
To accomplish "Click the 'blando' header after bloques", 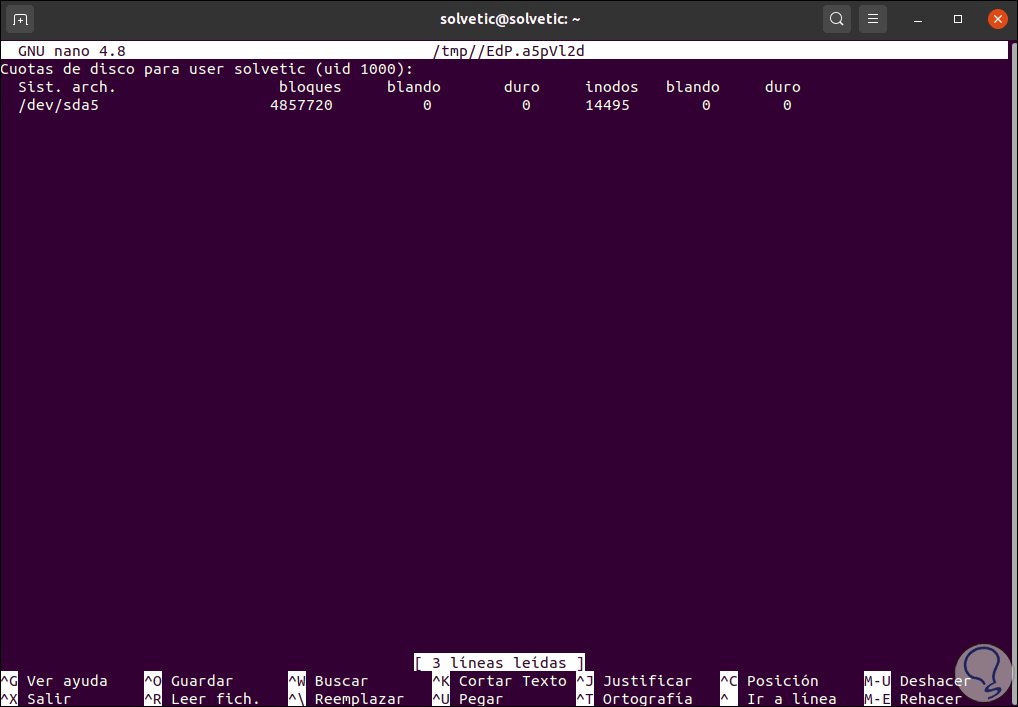I will (414, 87).
